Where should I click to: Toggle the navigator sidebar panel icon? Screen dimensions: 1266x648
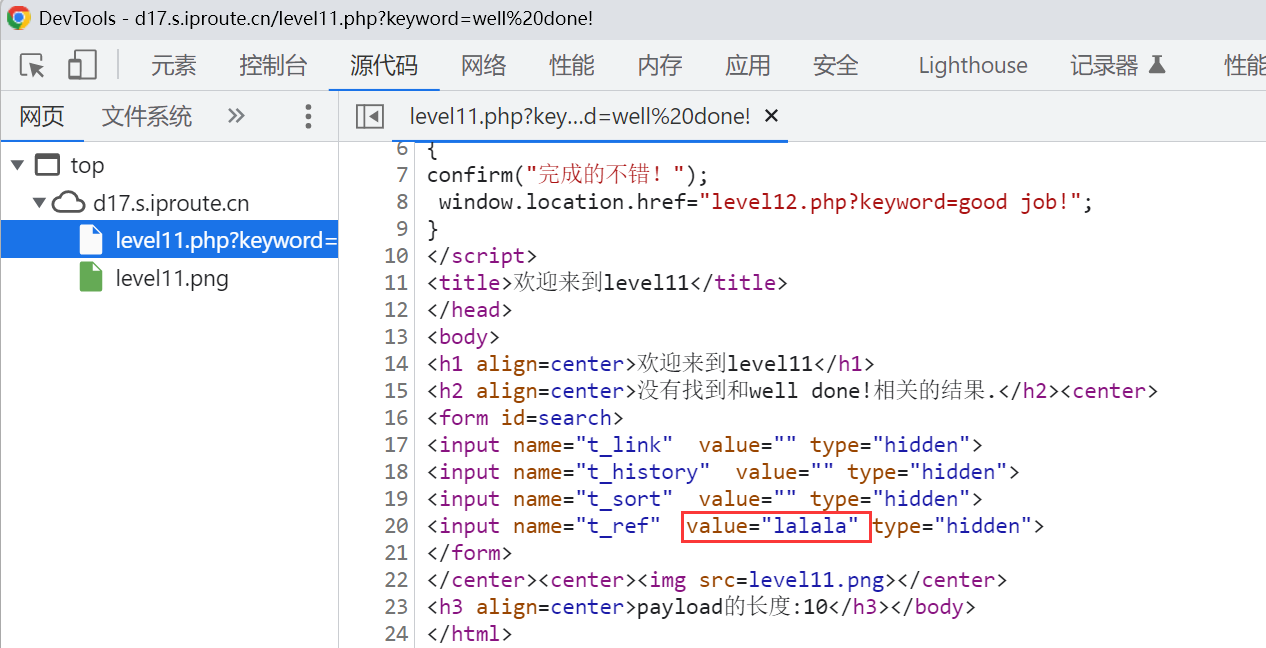coord(370,117)
